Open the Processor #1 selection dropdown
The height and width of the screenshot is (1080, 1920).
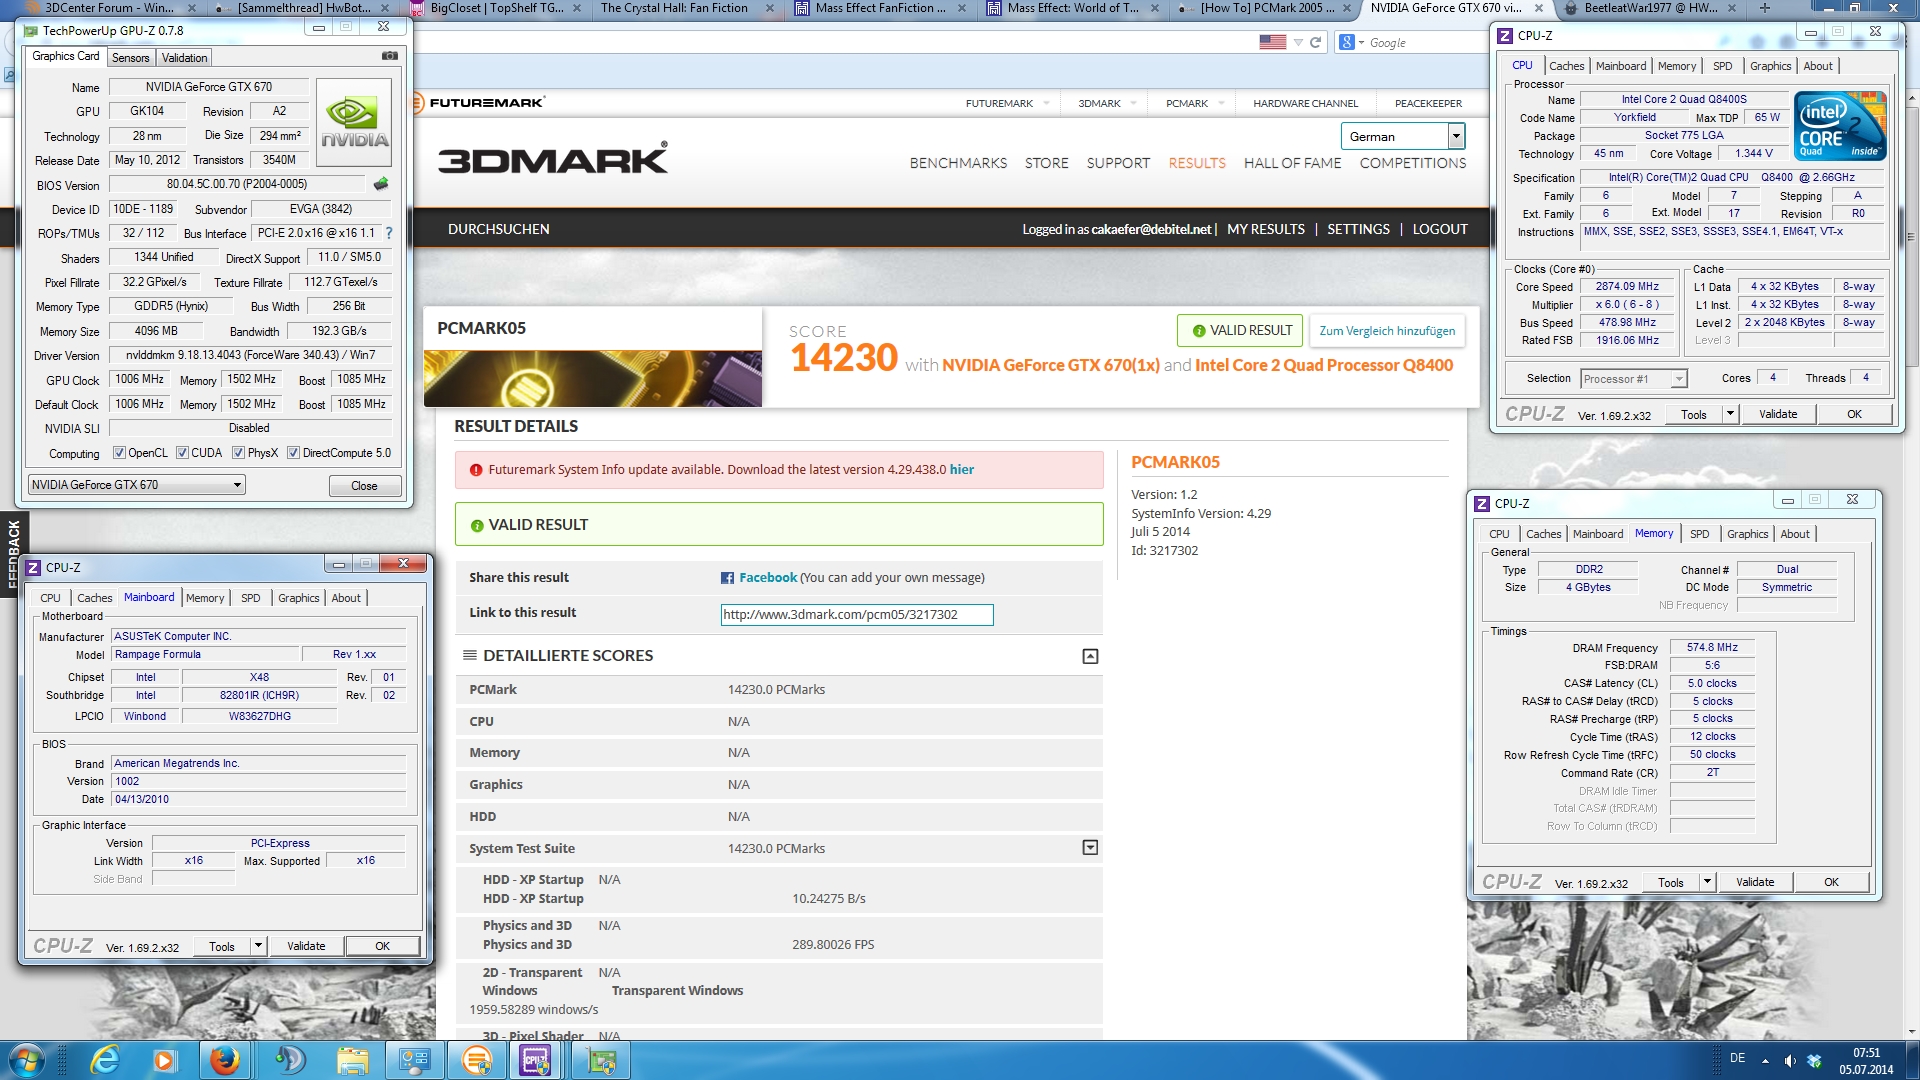1634,379
